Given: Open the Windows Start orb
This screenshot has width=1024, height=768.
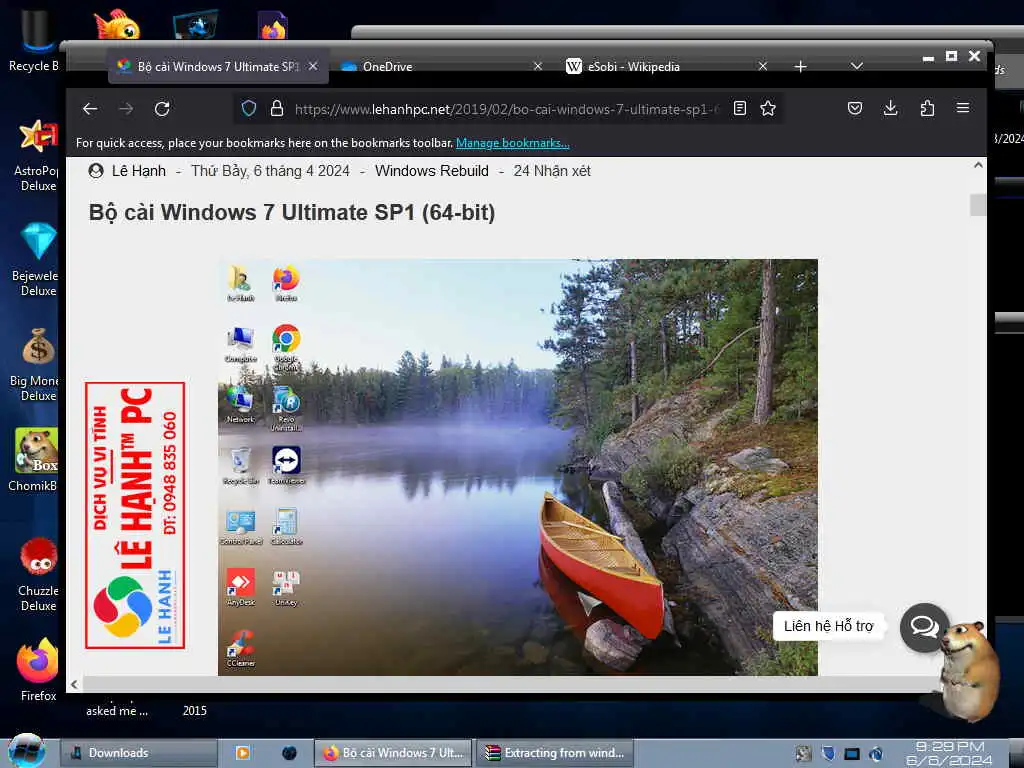Looking at the screenshot, I should point(27,751).
